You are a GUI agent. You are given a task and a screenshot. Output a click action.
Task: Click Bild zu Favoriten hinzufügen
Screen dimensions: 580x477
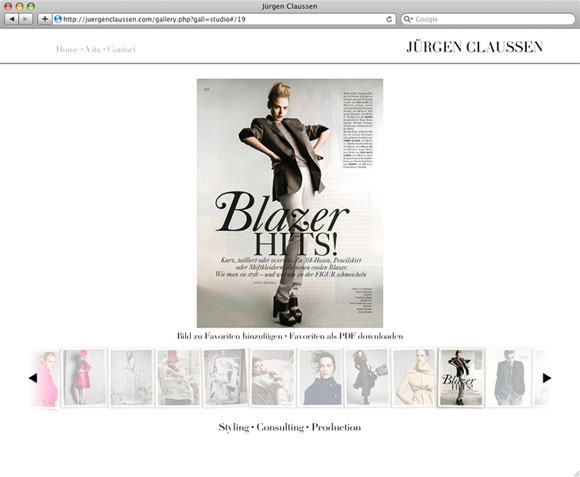pos(229,336)
